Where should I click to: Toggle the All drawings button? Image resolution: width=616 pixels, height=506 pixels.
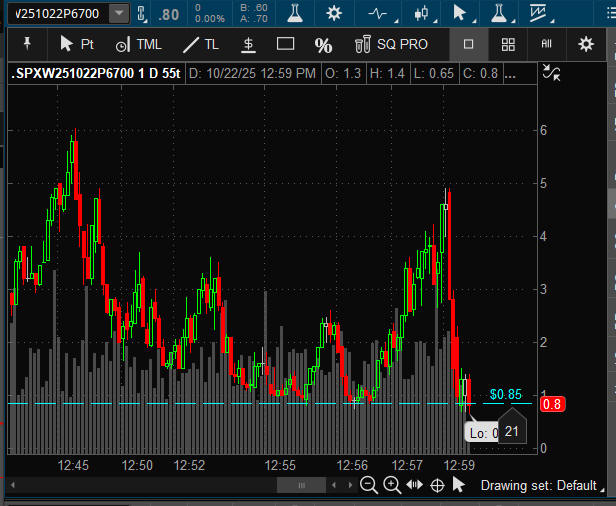pyautogui.click(x=547, y=44)
